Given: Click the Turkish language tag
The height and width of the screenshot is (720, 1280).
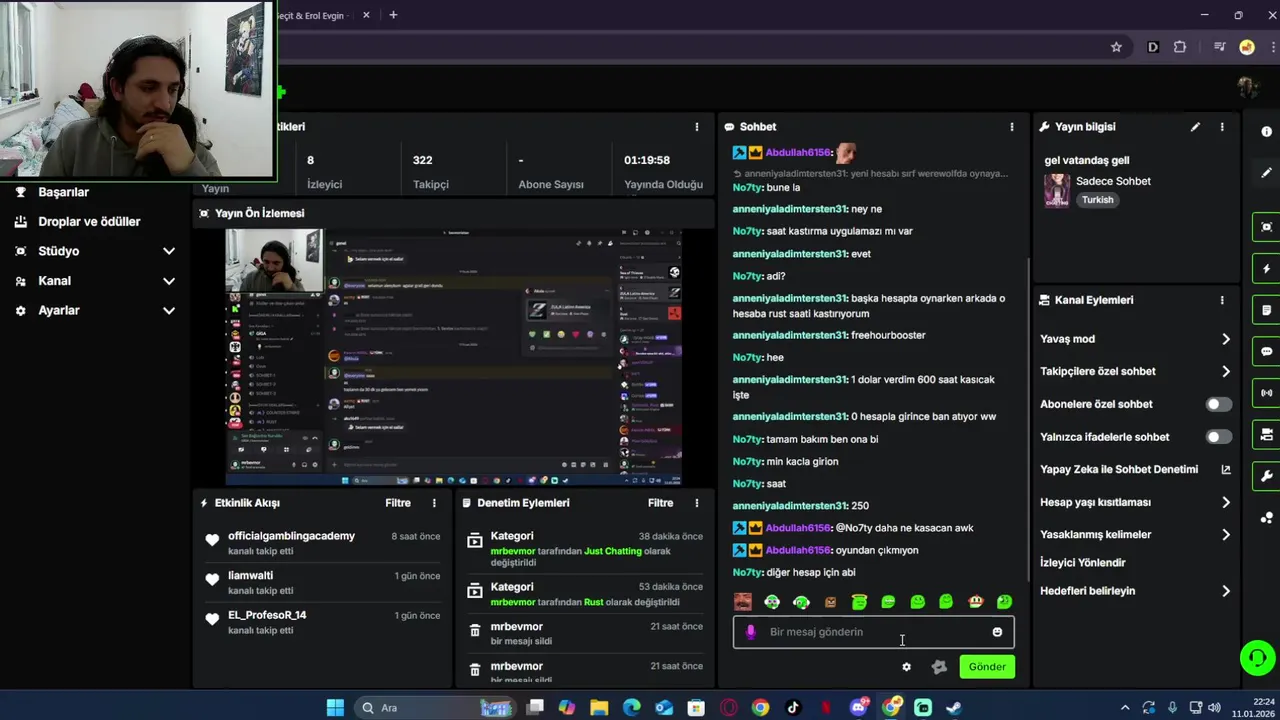Looking at the screenshot, I should [1097, 200].
